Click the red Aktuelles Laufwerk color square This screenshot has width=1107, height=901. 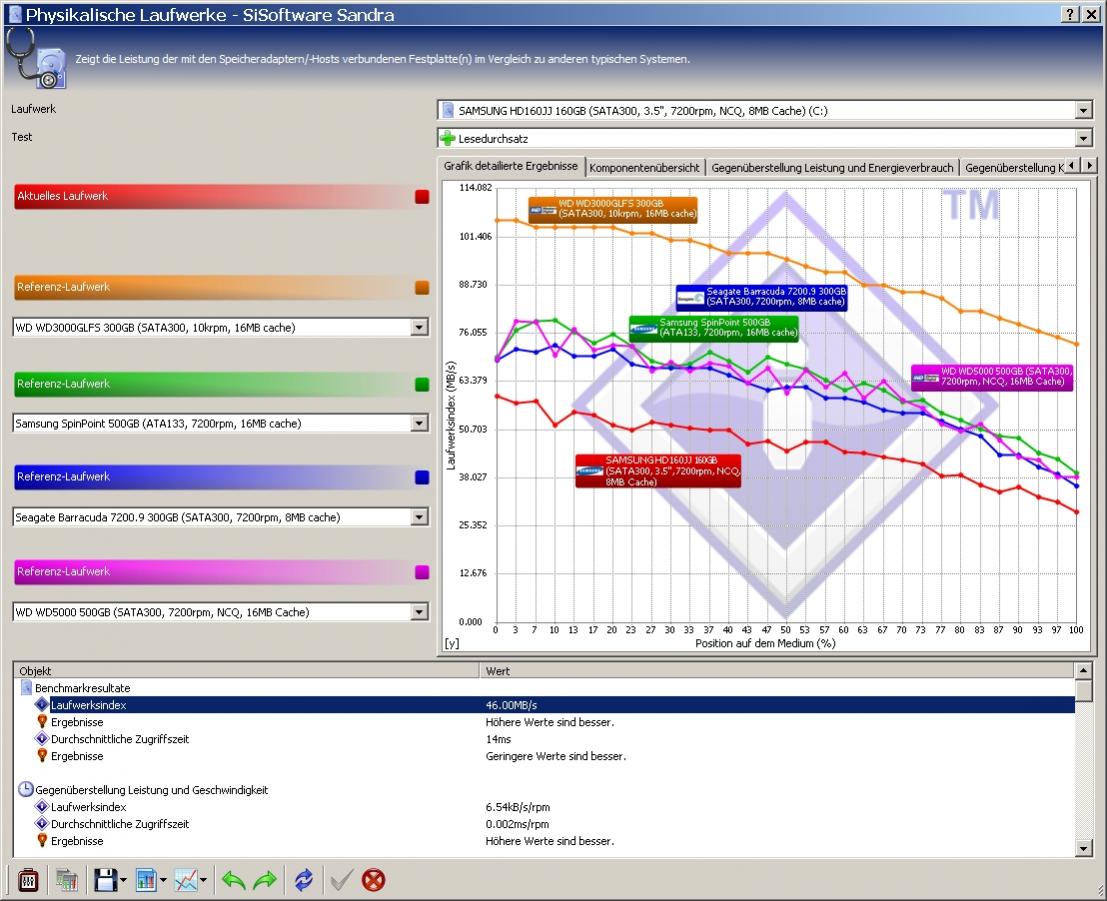[422, 196]
